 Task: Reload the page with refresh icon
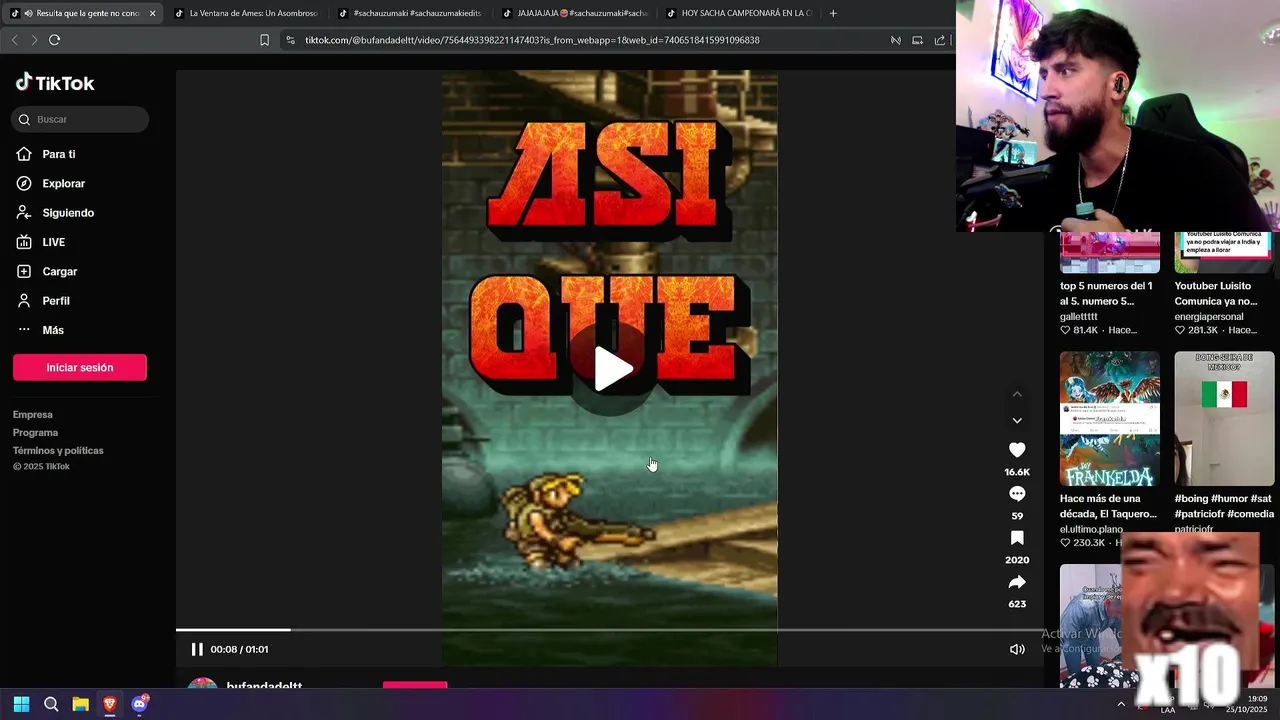coord(54,40)
